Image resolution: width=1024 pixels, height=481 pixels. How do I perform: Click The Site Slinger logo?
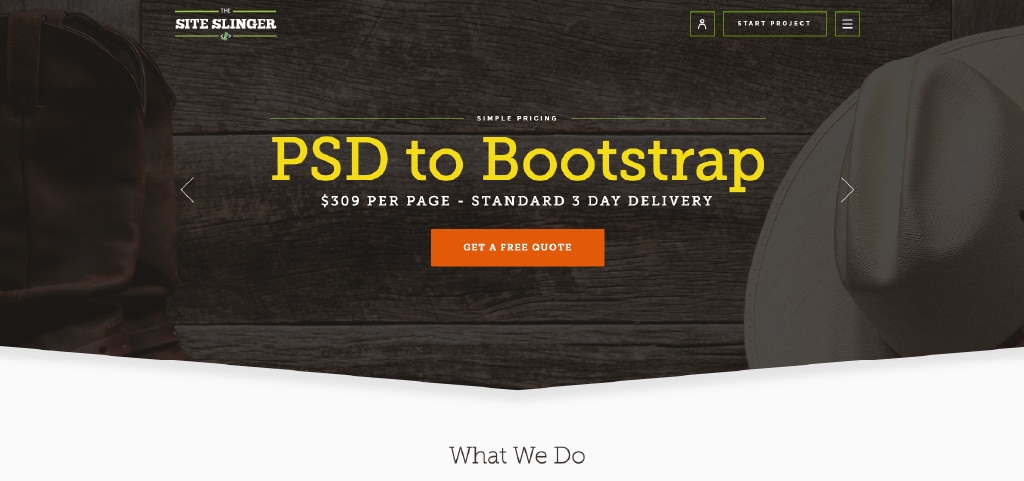(x=226, y=24)
